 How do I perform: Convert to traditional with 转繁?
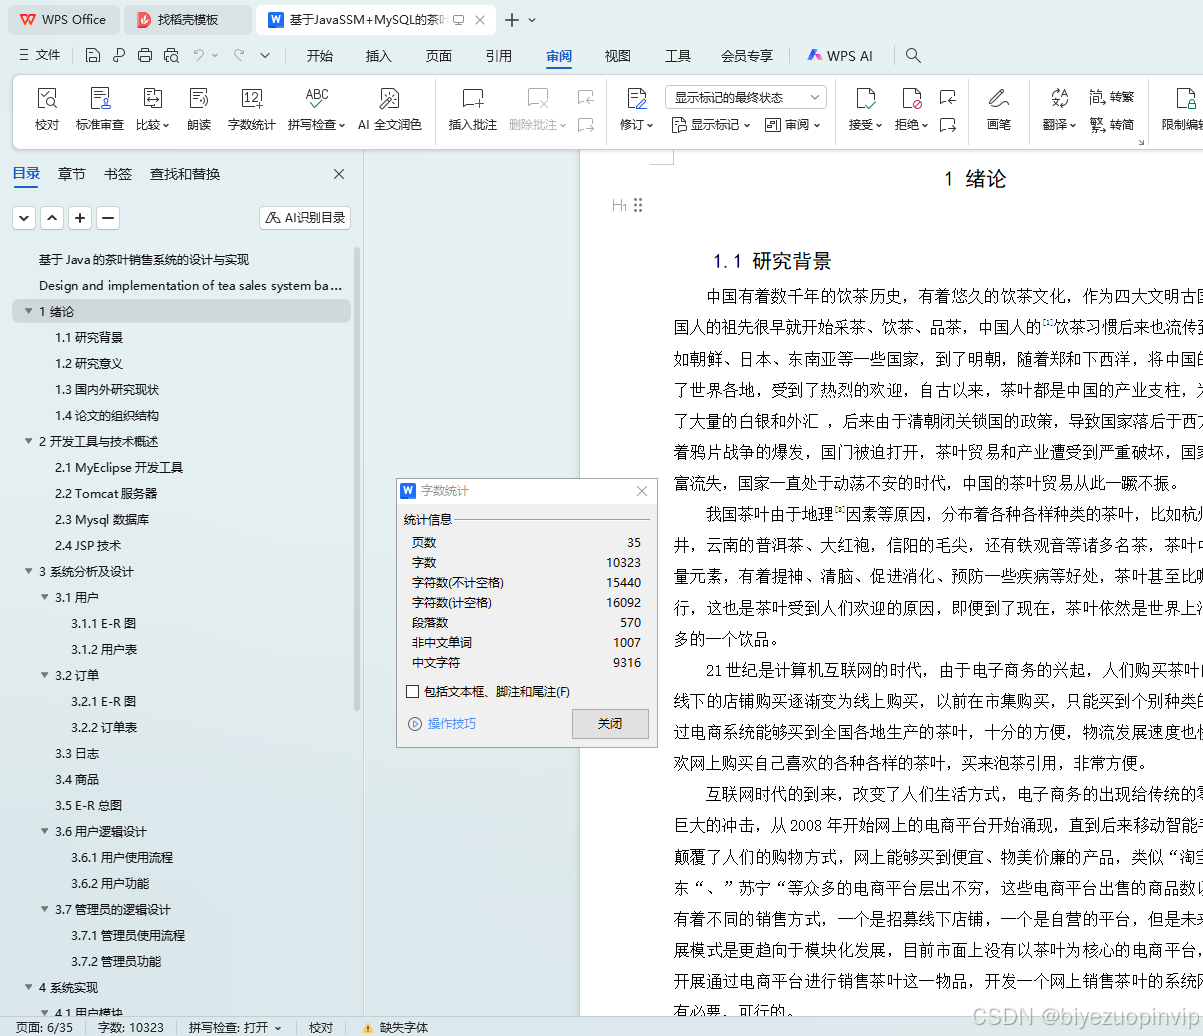[x=1112, y=97]
